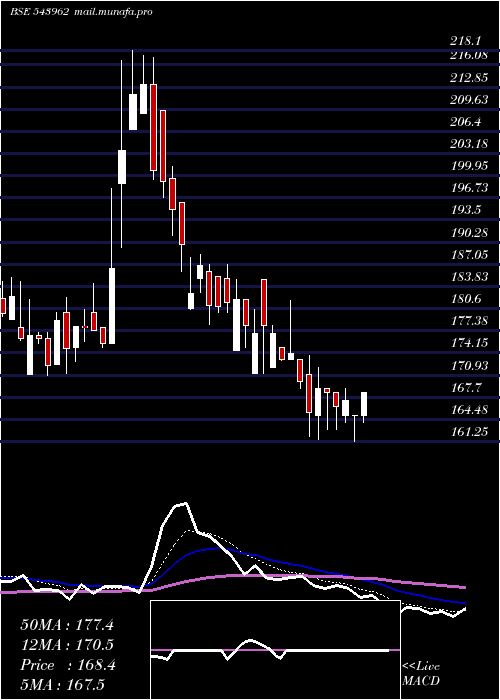Select the 174.15 price axis label
500x700 pixels.
[x=469, y=343]
